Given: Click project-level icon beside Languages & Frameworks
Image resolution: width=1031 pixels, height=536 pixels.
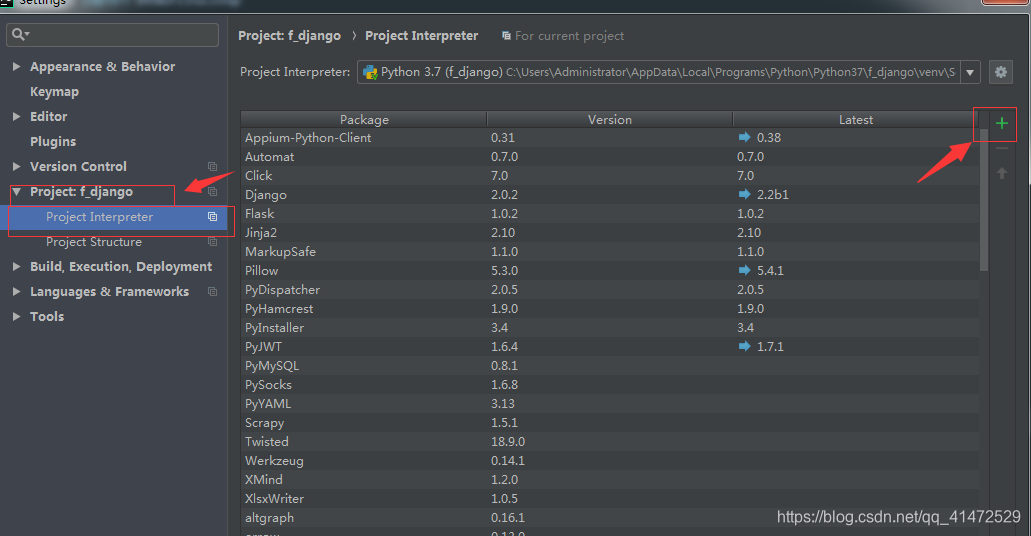Looking at the screenshot, I should pos(212,291).
